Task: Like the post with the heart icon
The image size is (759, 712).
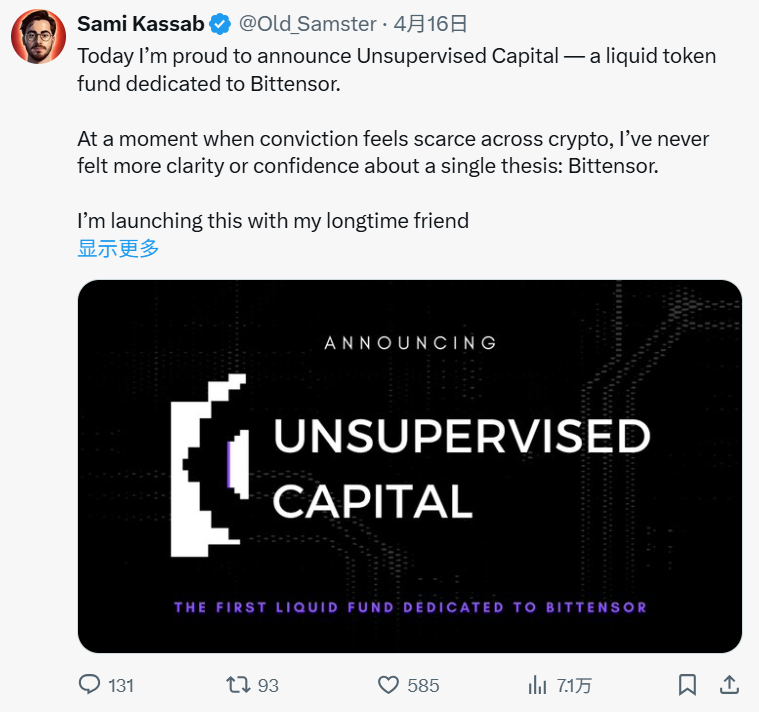Action: coord(389,685)
